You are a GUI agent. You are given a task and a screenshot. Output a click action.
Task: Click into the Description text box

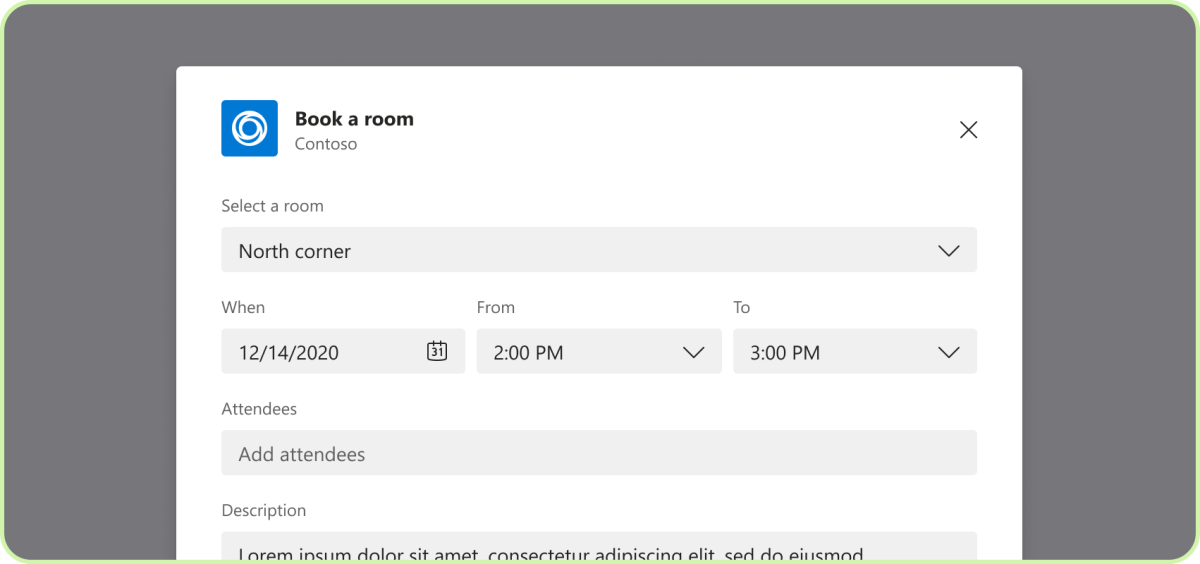598,548
